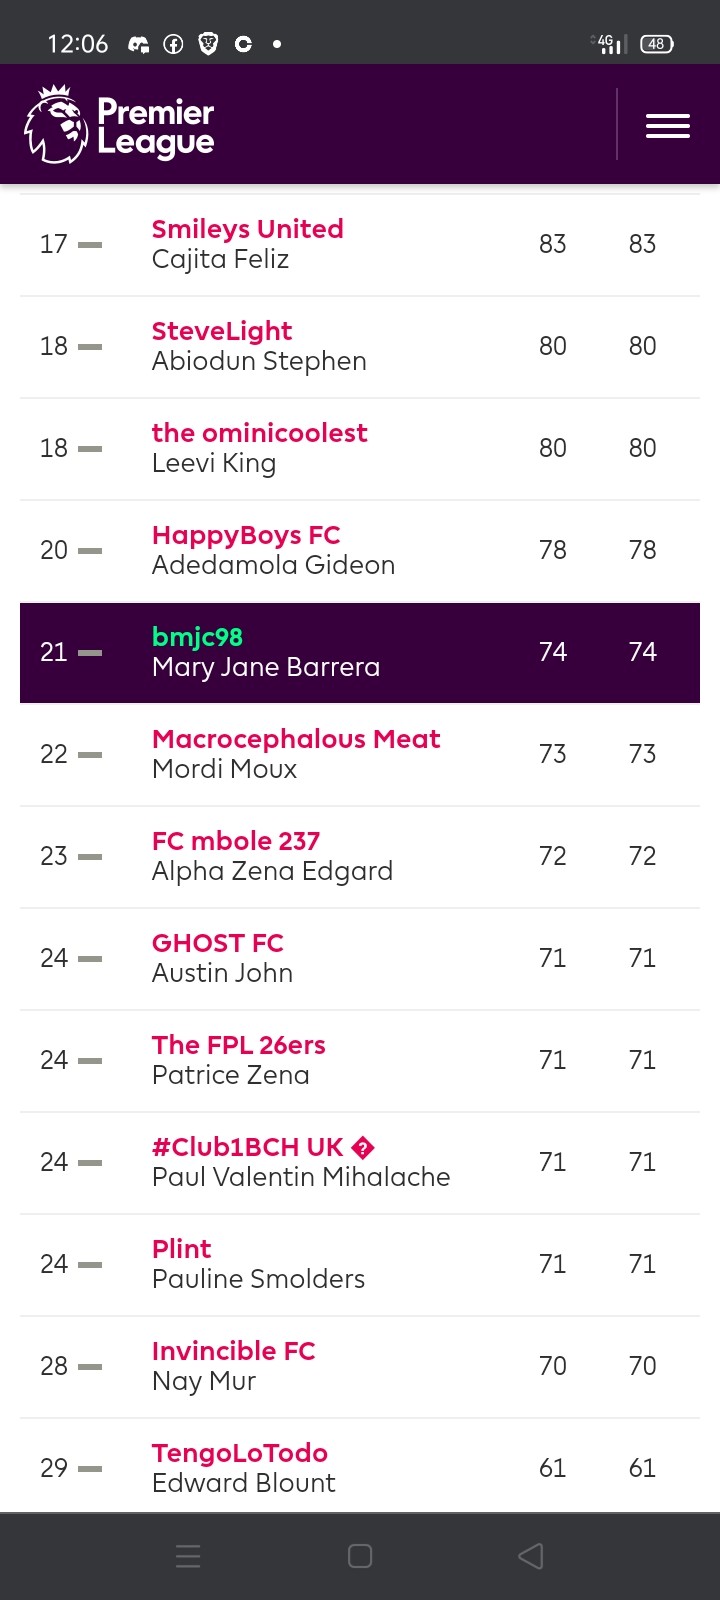This screenshot has width=720, height=1600.
Task: Open GHOST FC team page
Action: pos(218,943)
